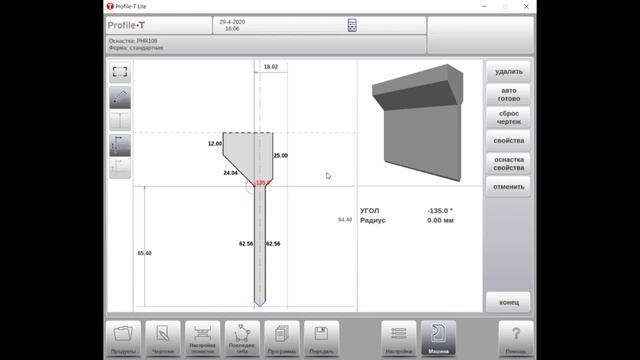Click the конец button
This screenshot has width=640, height=360.
pos(509,302)
